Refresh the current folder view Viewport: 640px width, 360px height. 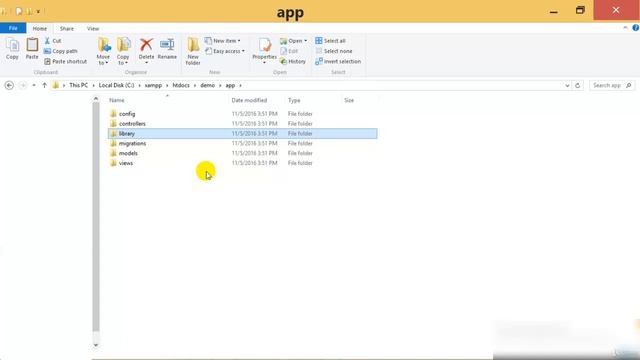click(x=578, y=85)
